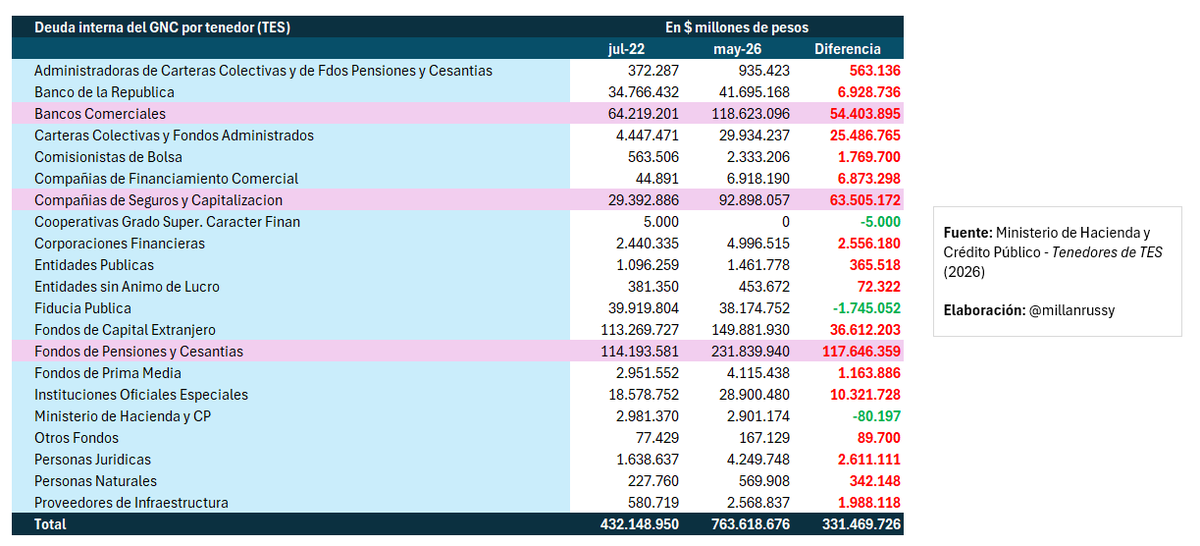Click 'Ministerio de Hacienda y CP' label
The height and width of the screenshot is (546, 1200).
[x=123, y=416]
